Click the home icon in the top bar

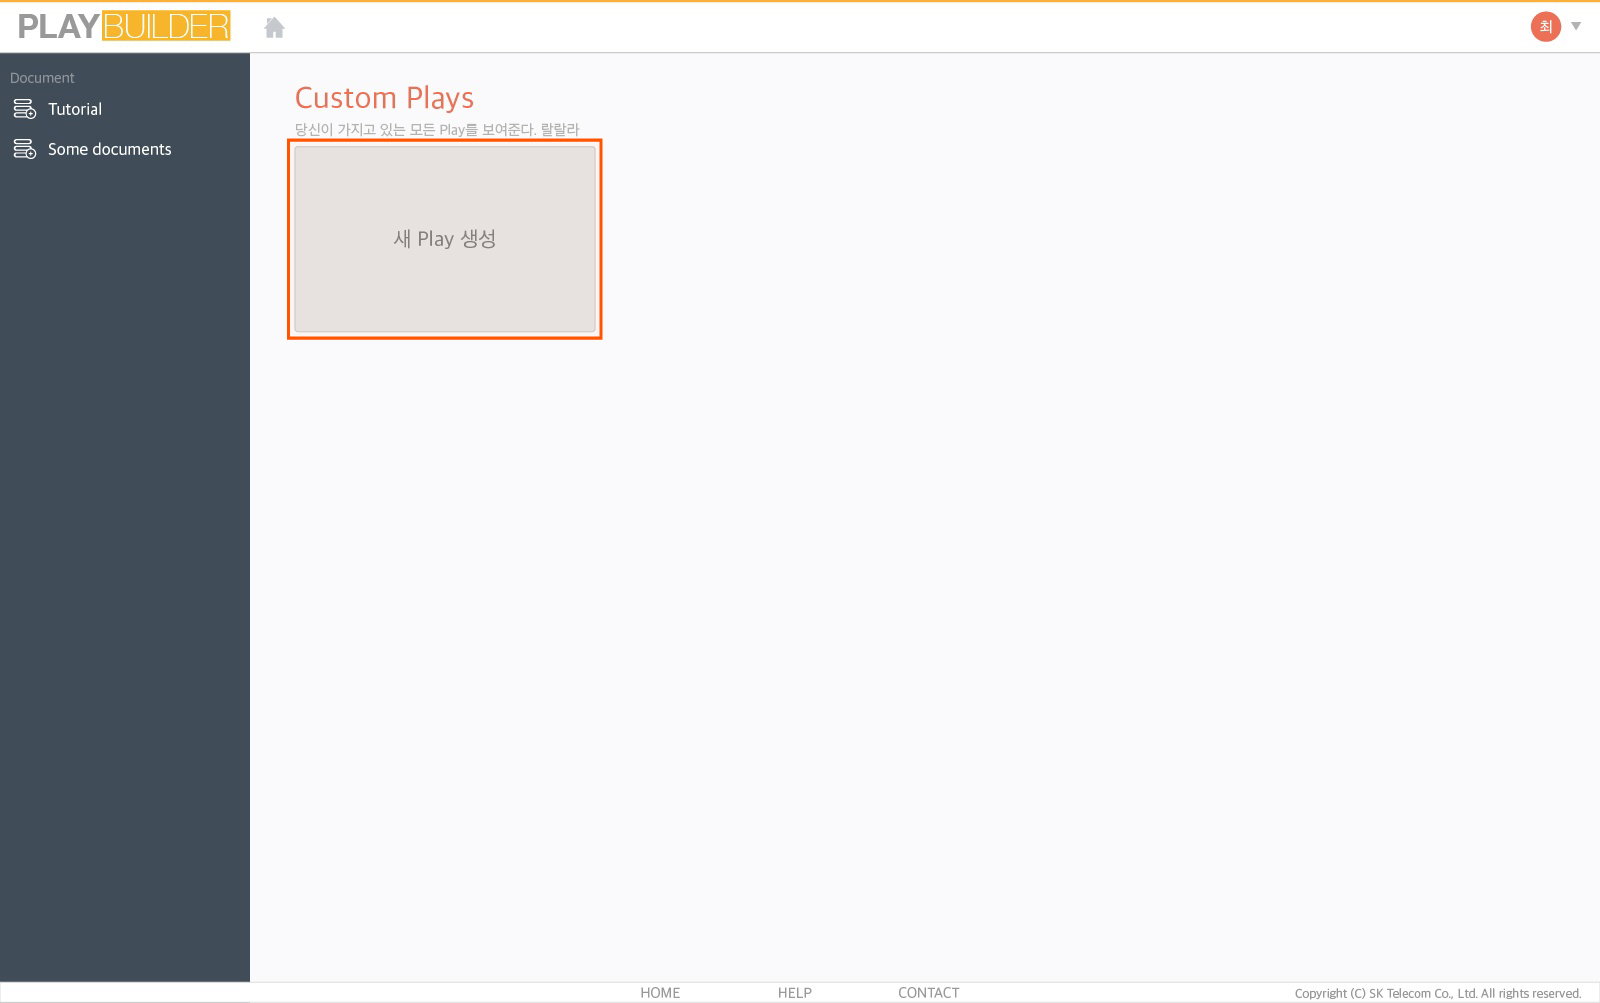pyautogui.click(x=274, y=28)
